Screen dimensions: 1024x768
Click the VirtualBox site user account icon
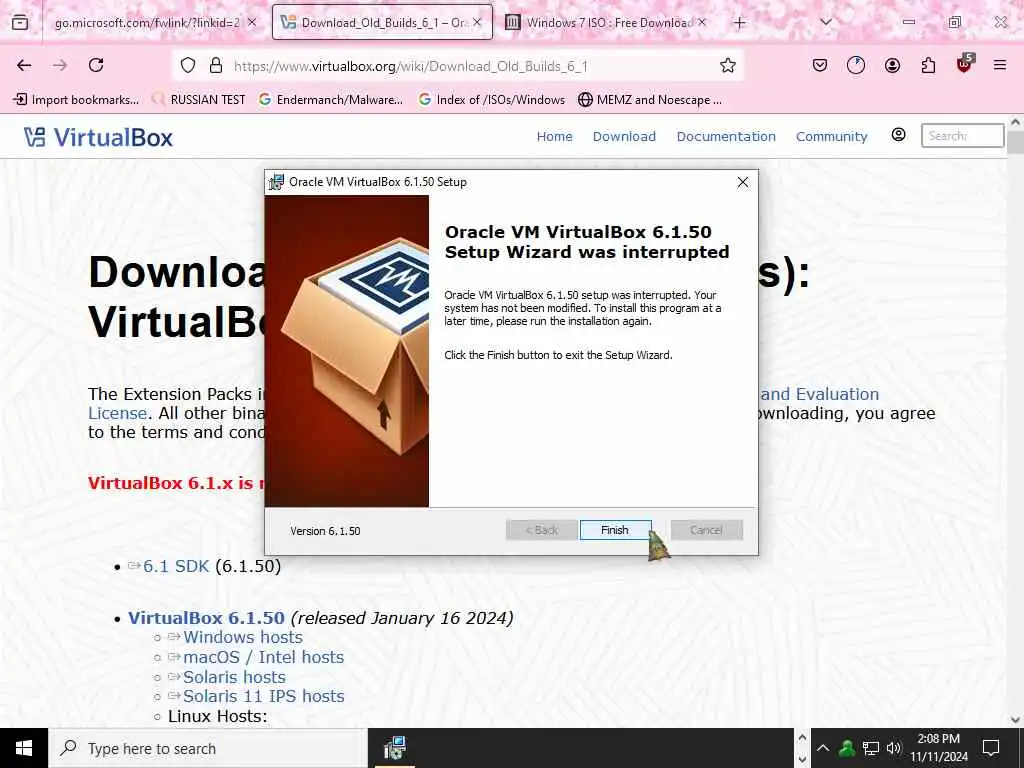(899, 135)
